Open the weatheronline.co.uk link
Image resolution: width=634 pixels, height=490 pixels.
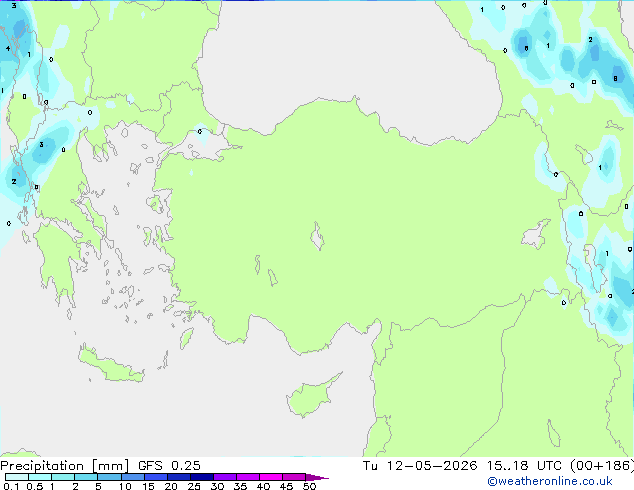point(550,481)
